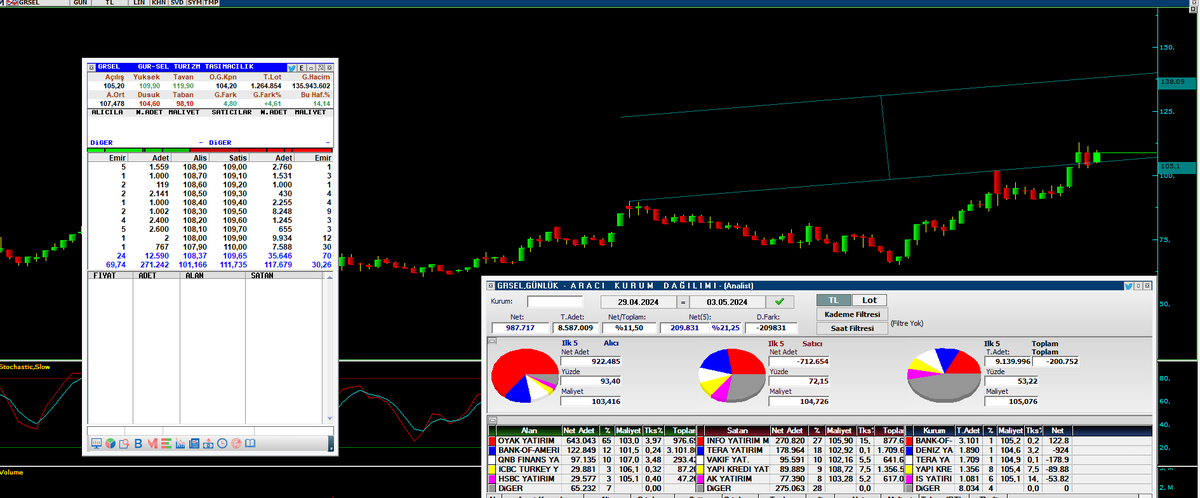The width and height of the screenshot is (1200, 498).
Task: Click the red M icon in GRSEL toolbar
Action: [152, 443]
